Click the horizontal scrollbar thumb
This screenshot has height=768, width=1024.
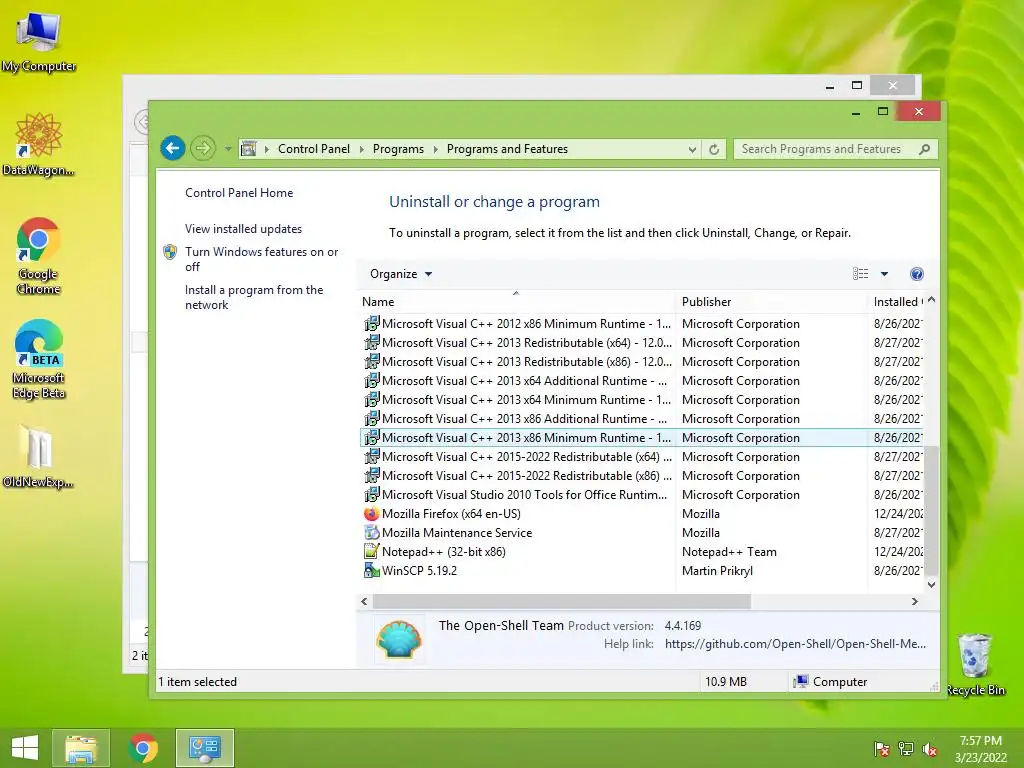tap(562, 601)
